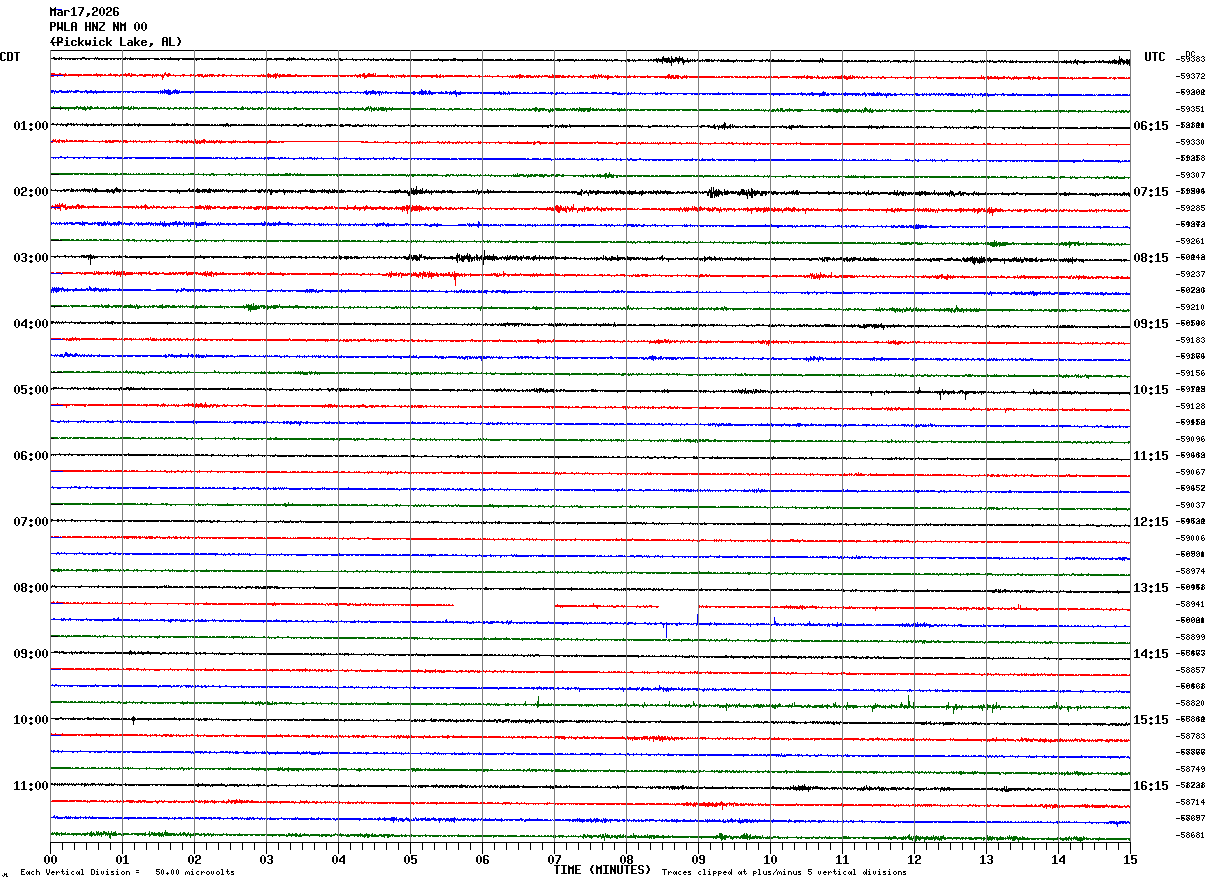Click the 15:15 UTC time label
Image resolution: width=1210 pixels, height=886 pixels.
(1151, 720)
